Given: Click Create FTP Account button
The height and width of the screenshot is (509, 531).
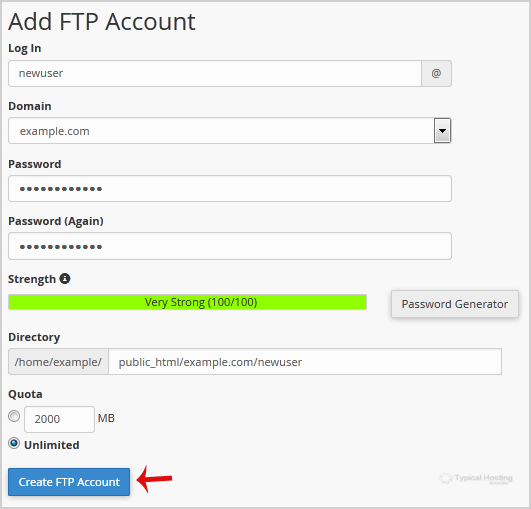Looking at the screenshot, I should point(69,482).
